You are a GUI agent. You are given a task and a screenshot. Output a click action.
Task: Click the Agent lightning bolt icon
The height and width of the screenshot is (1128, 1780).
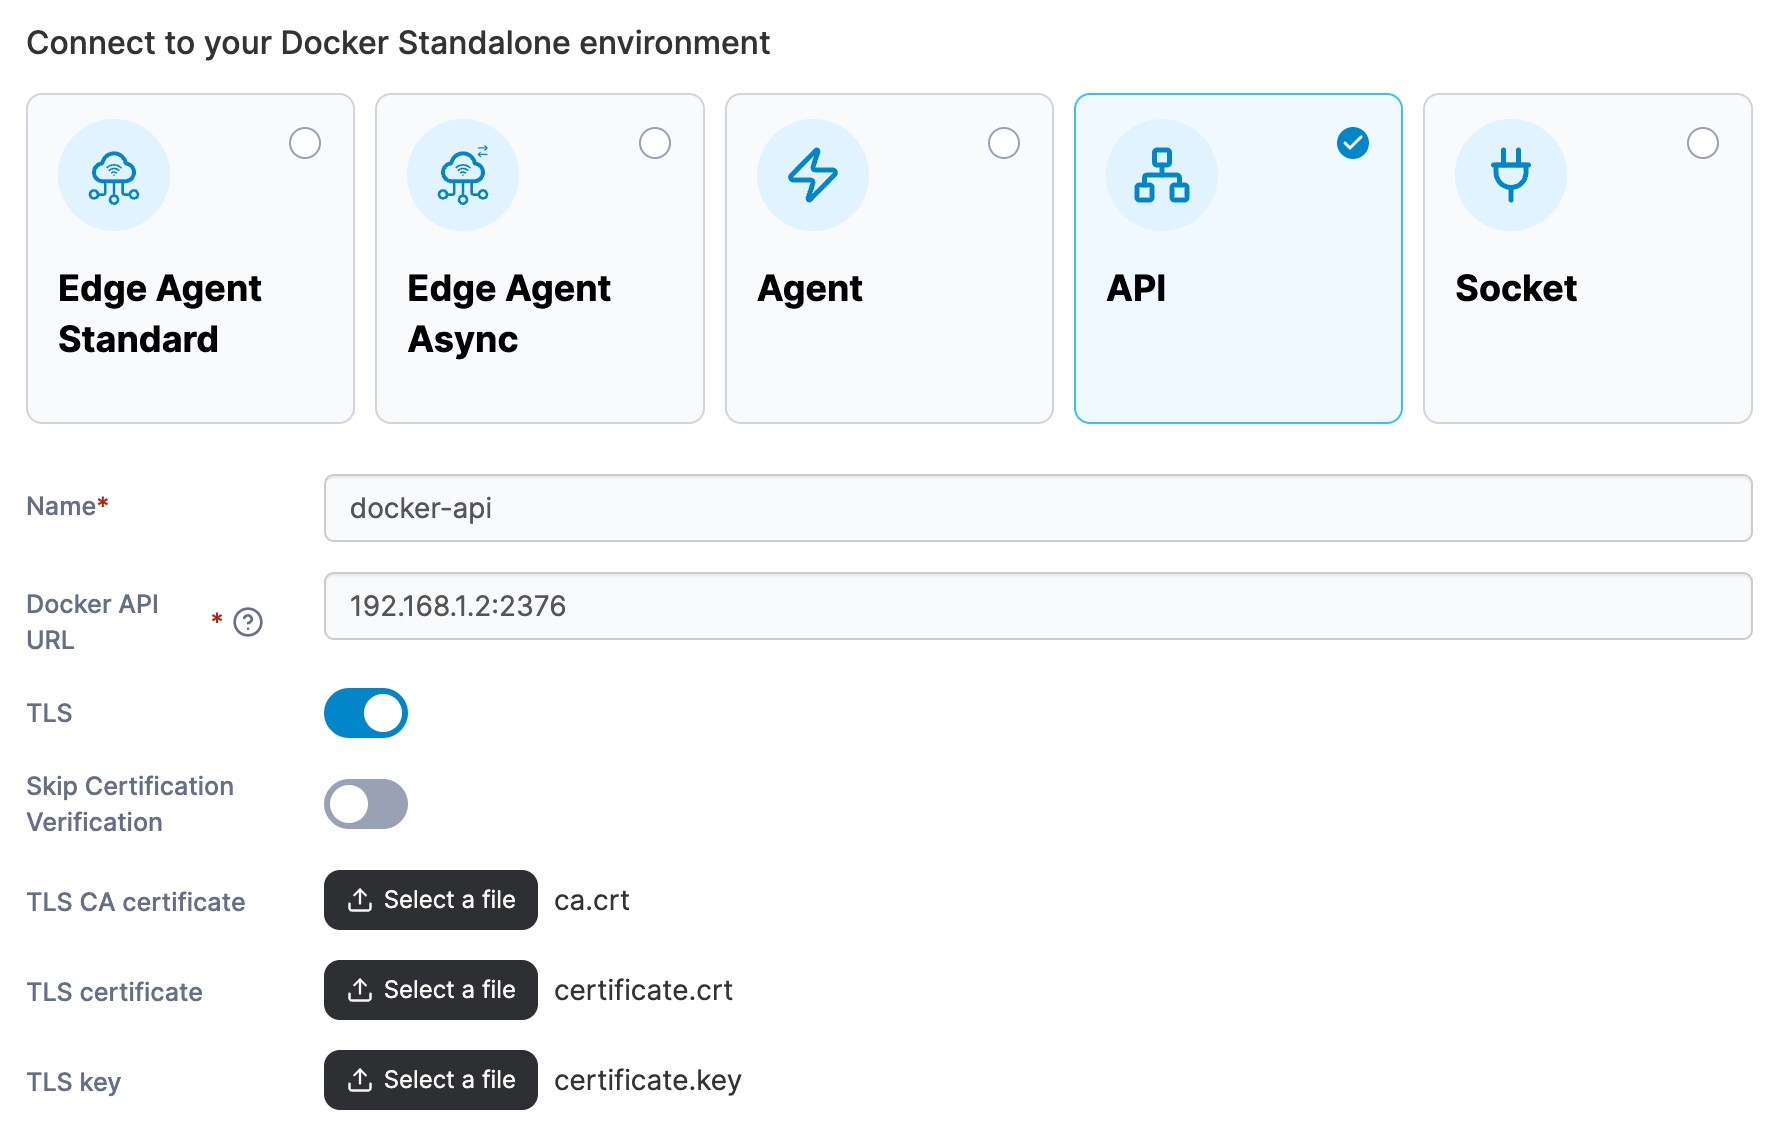click(812, 176)
